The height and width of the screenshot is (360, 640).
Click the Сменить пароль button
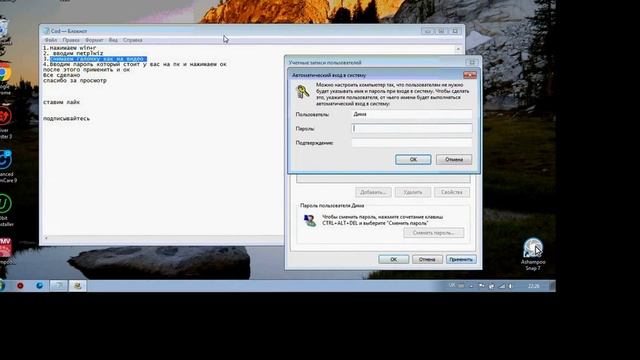coord(433,233)
